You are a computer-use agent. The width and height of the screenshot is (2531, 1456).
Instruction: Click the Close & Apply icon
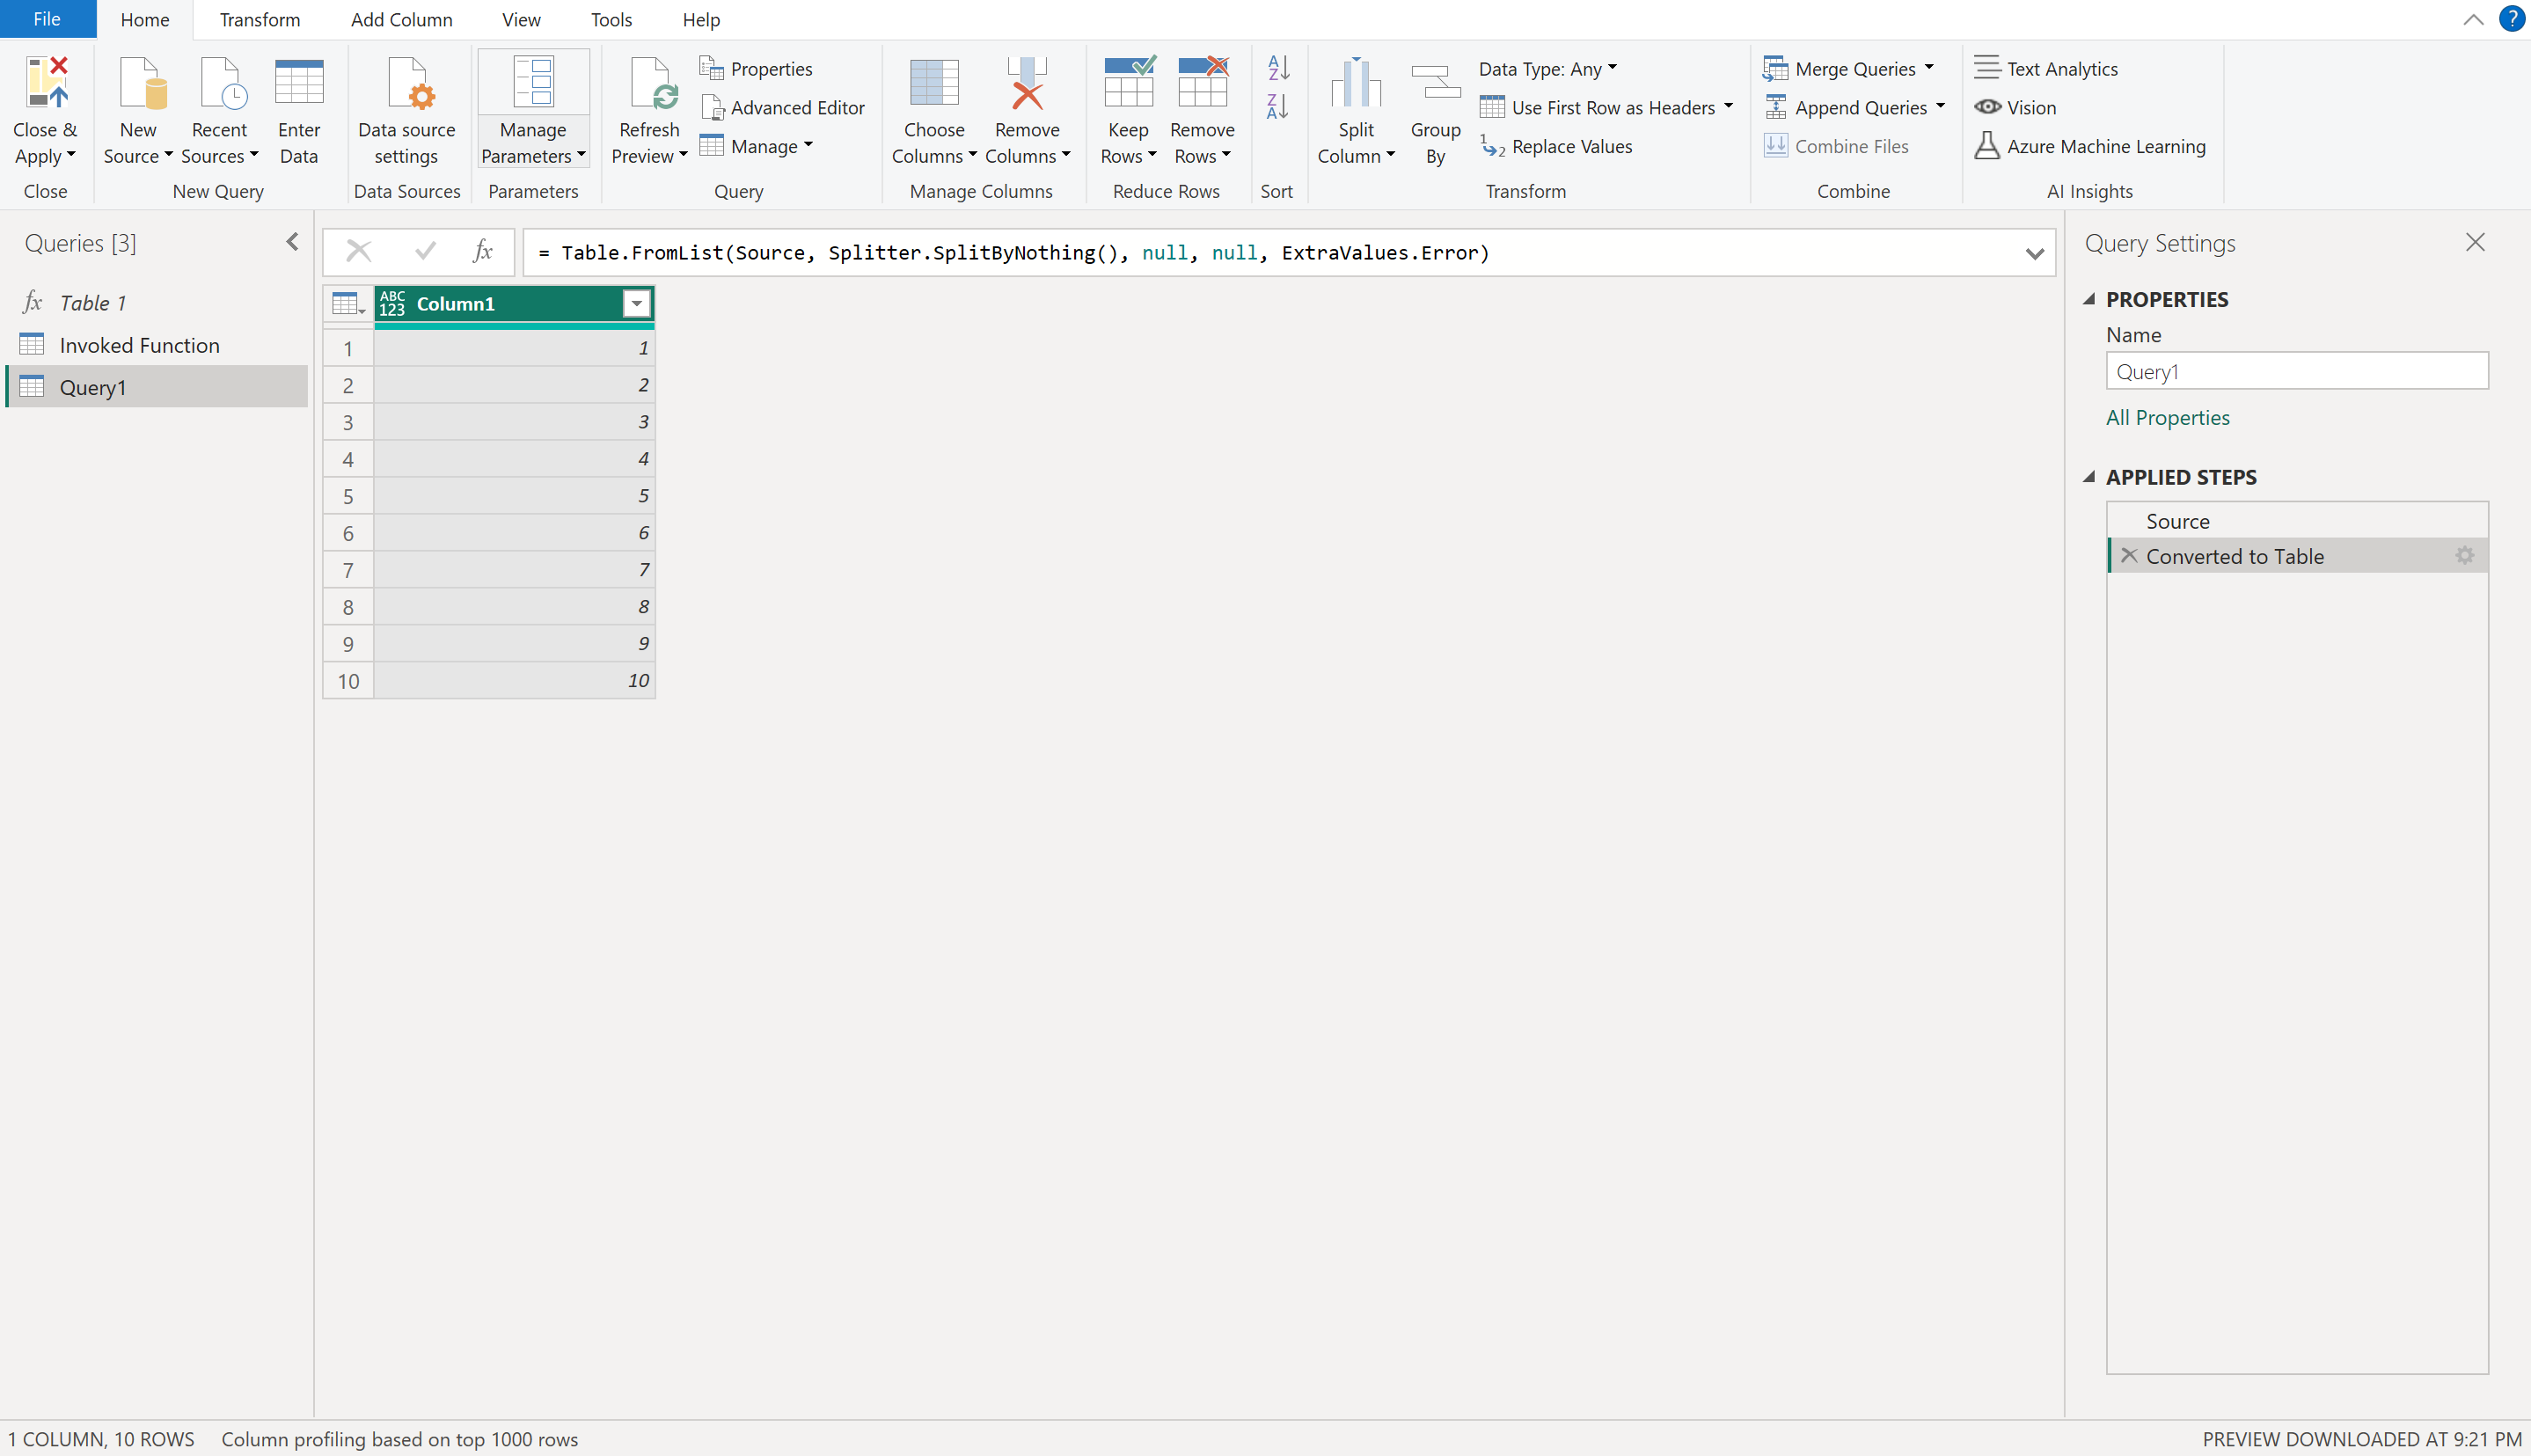click(46, 83)
